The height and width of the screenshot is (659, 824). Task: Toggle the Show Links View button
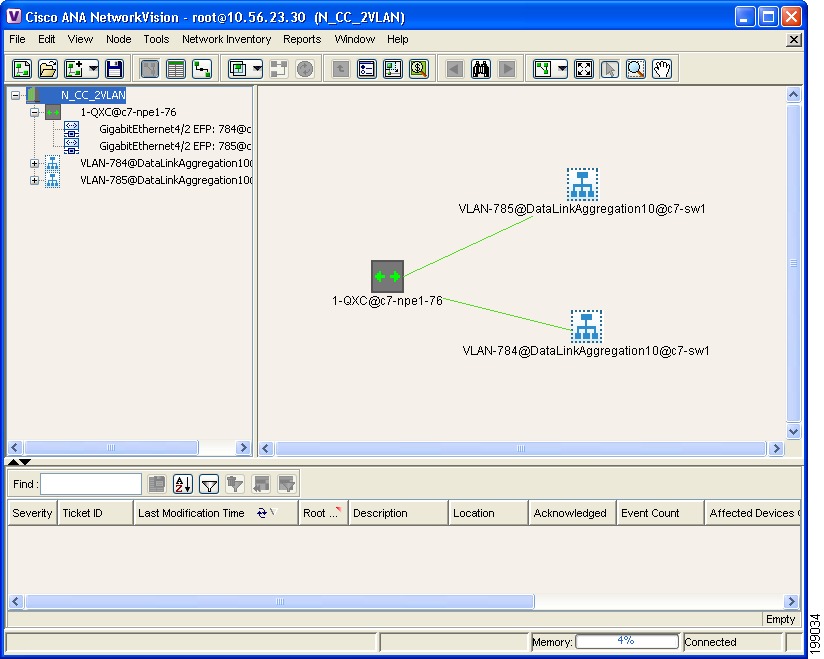[202, 69]
